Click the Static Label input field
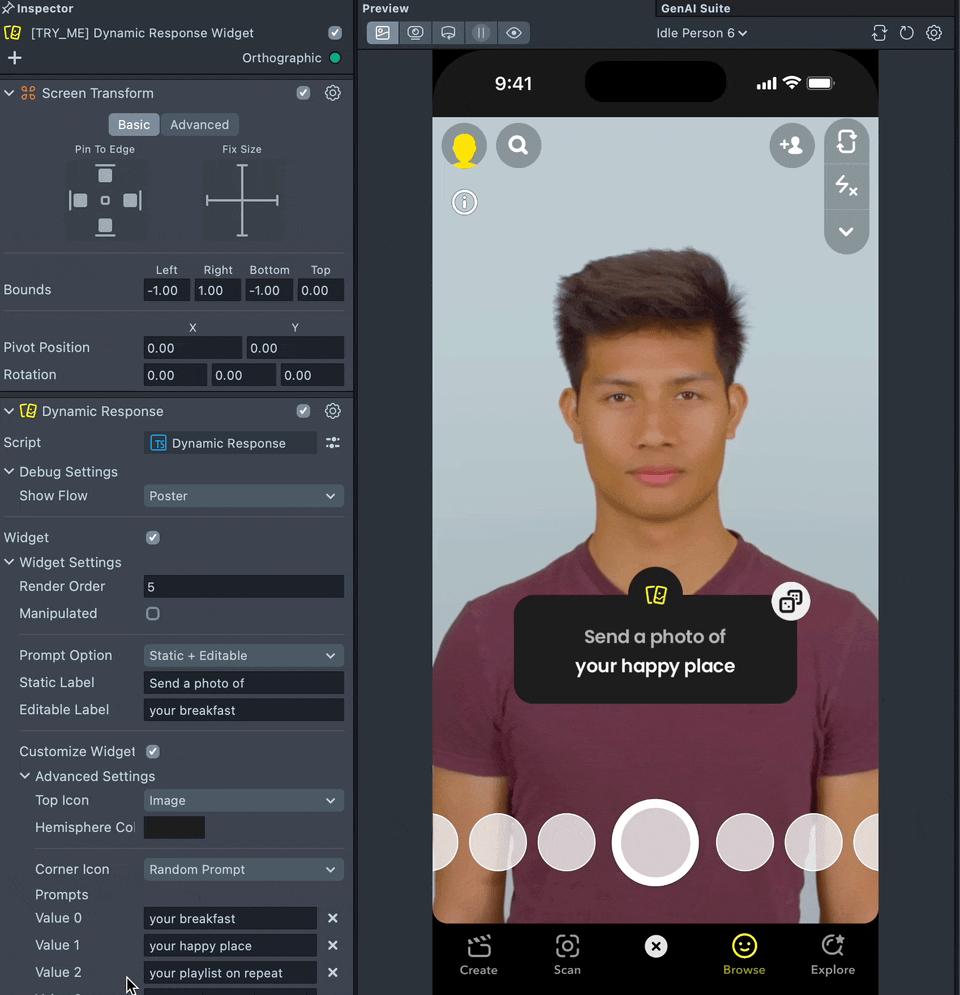The height and width of the screenshot is (995, 960). pyautogui.click(x=243, y=683)
